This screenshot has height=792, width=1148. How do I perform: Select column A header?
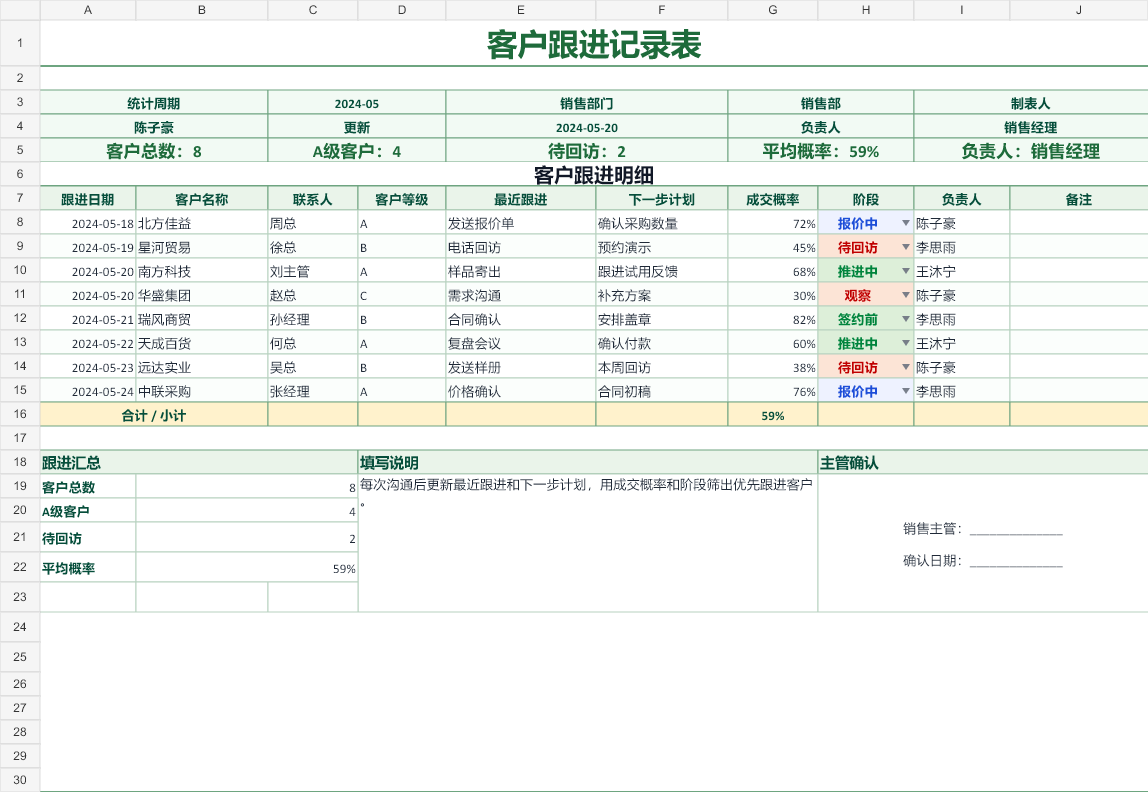point(88,10)
